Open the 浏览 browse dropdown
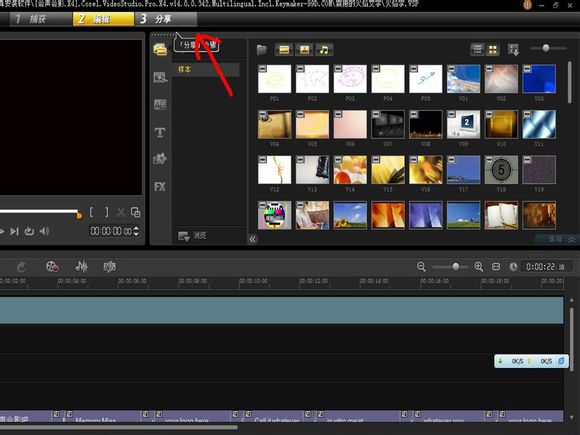 [x=192, y=236]
